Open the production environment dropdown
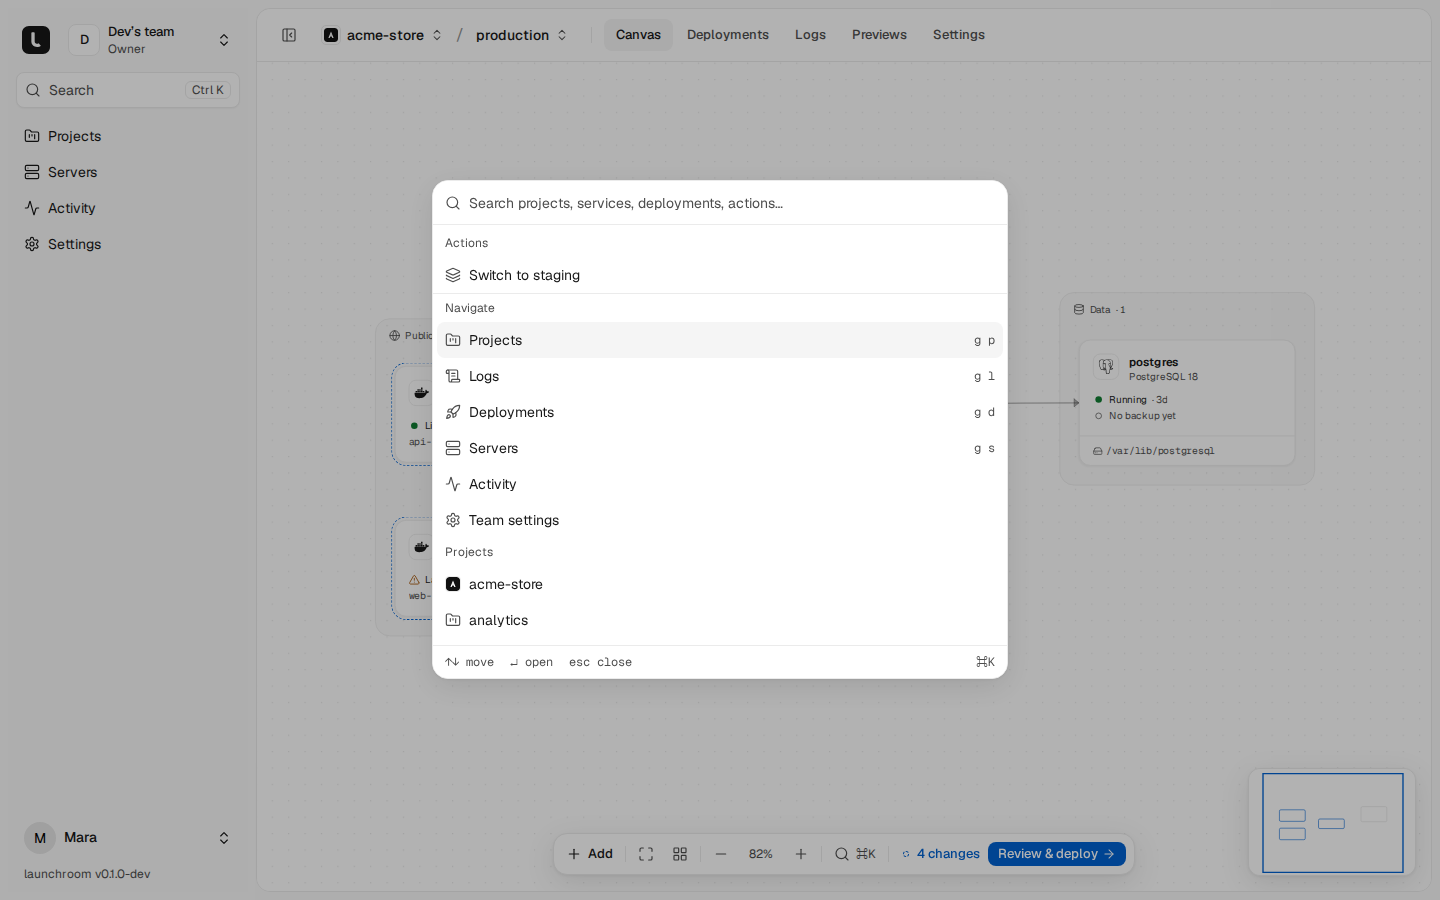This screenshot has width=1440, height=900. [x=521, y=35]
